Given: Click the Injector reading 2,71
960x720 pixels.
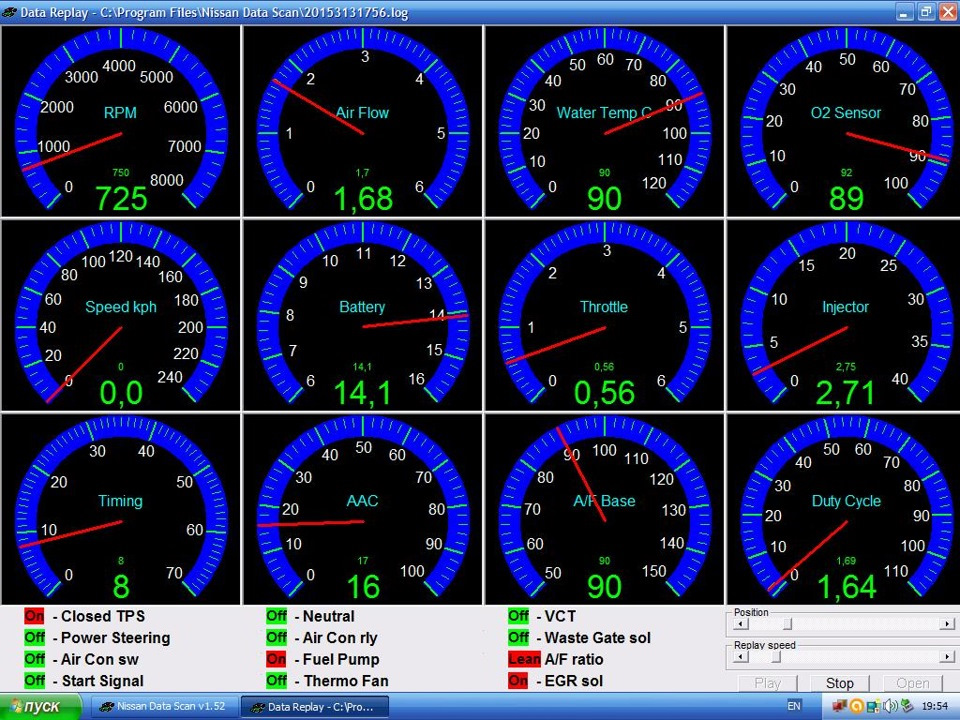Looking at the screenshot, I should coord(845,393).
